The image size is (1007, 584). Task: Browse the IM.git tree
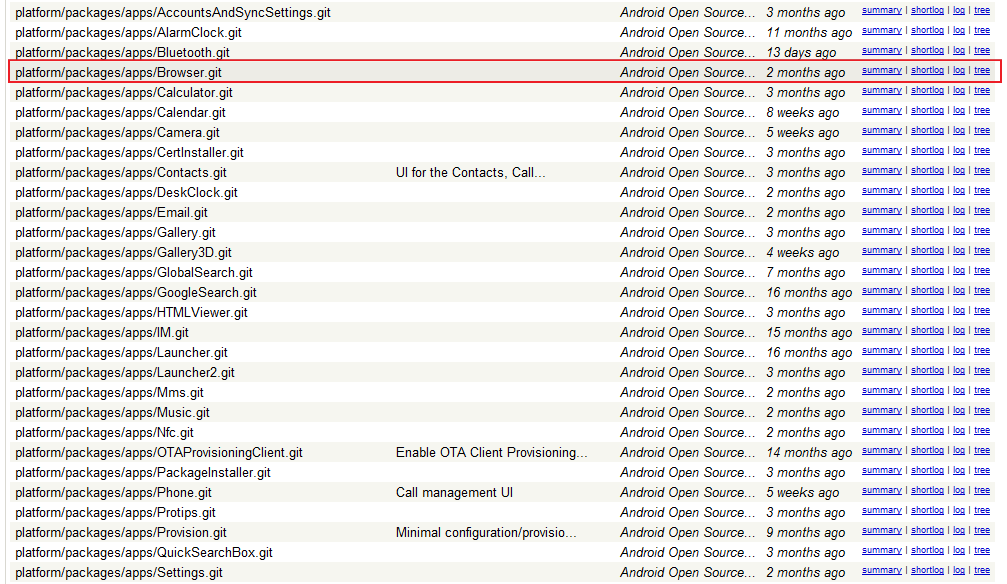982,330
